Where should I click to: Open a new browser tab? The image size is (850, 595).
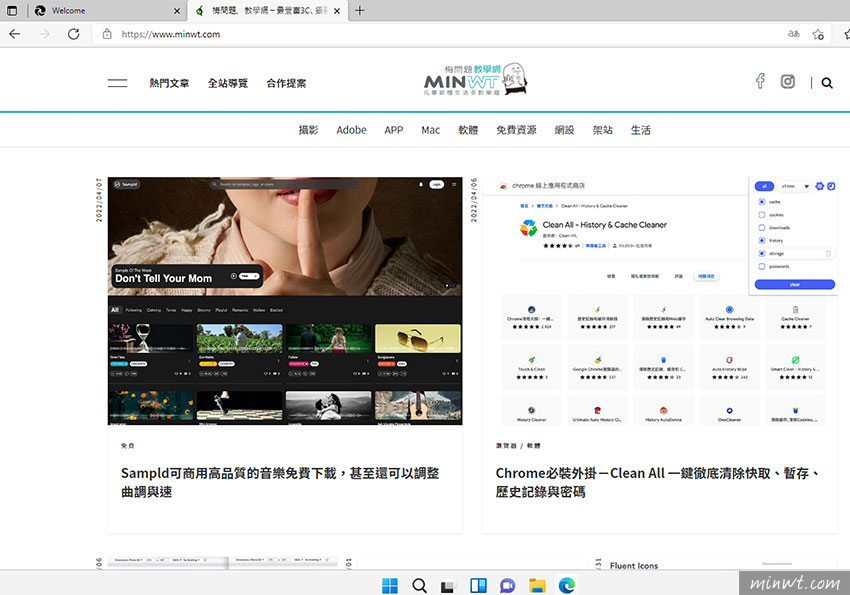click(x=359, y=10)
